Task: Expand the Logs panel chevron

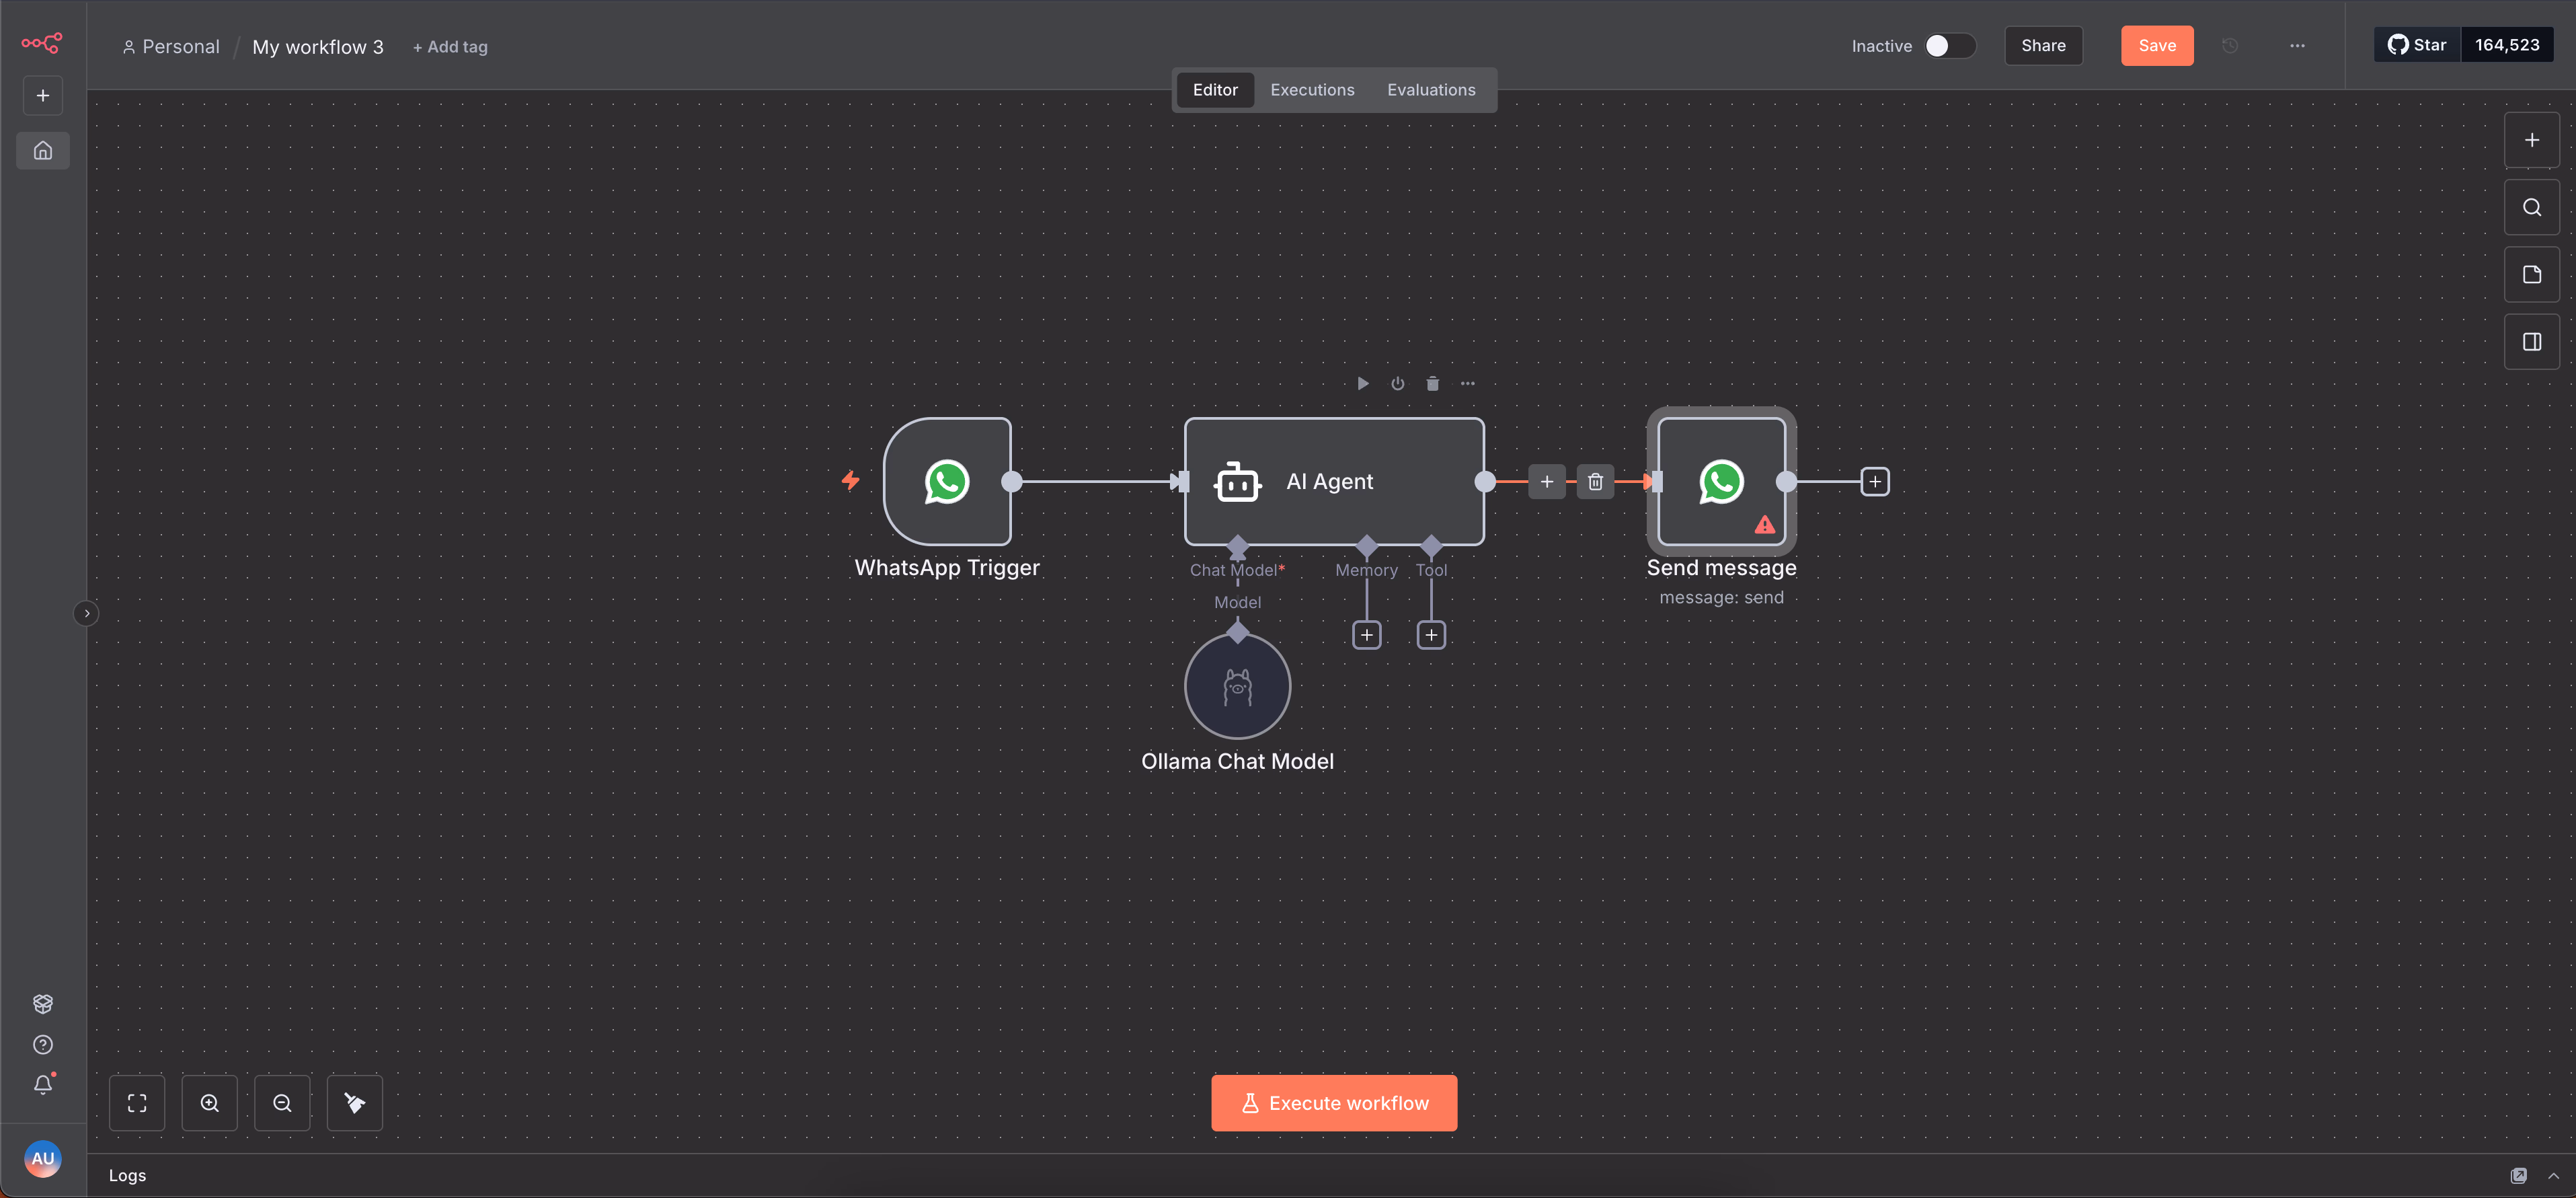Action: click(x=2553, y=1175)
